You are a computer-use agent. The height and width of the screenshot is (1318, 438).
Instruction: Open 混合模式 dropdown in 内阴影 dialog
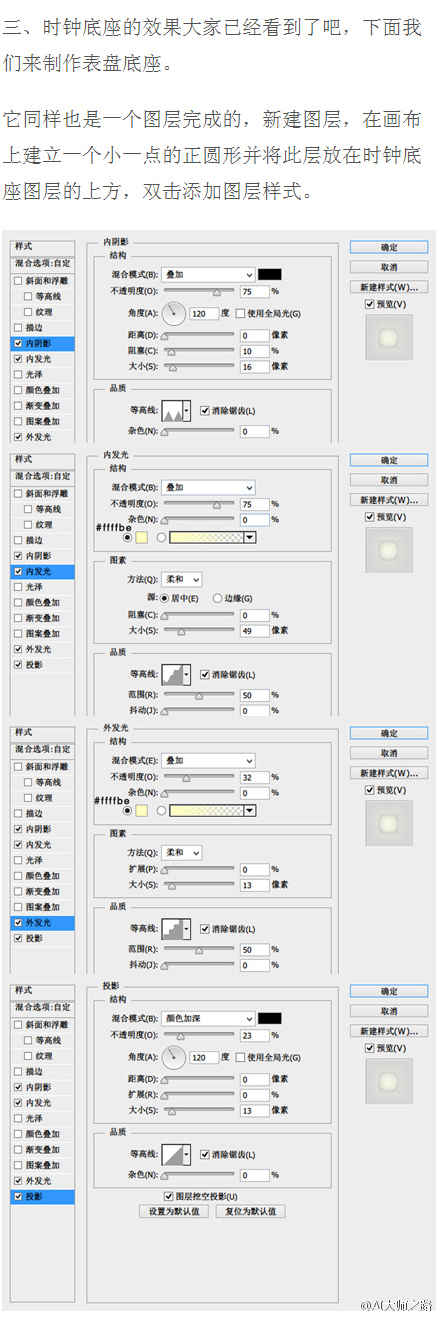(x=208, y=274)
